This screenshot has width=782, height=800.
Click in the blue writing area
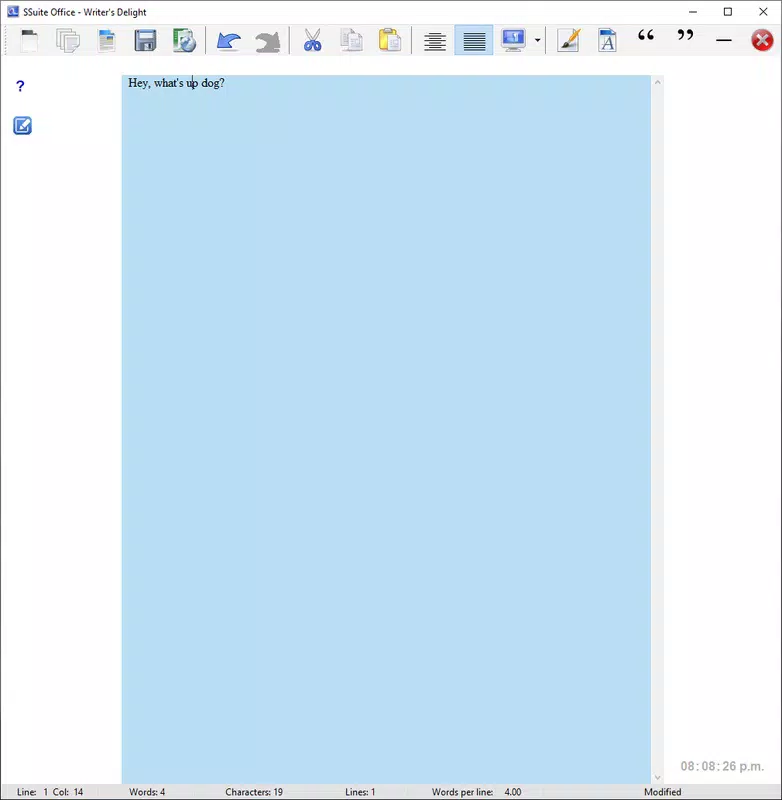pyautogui.click(x=386, y=429)
